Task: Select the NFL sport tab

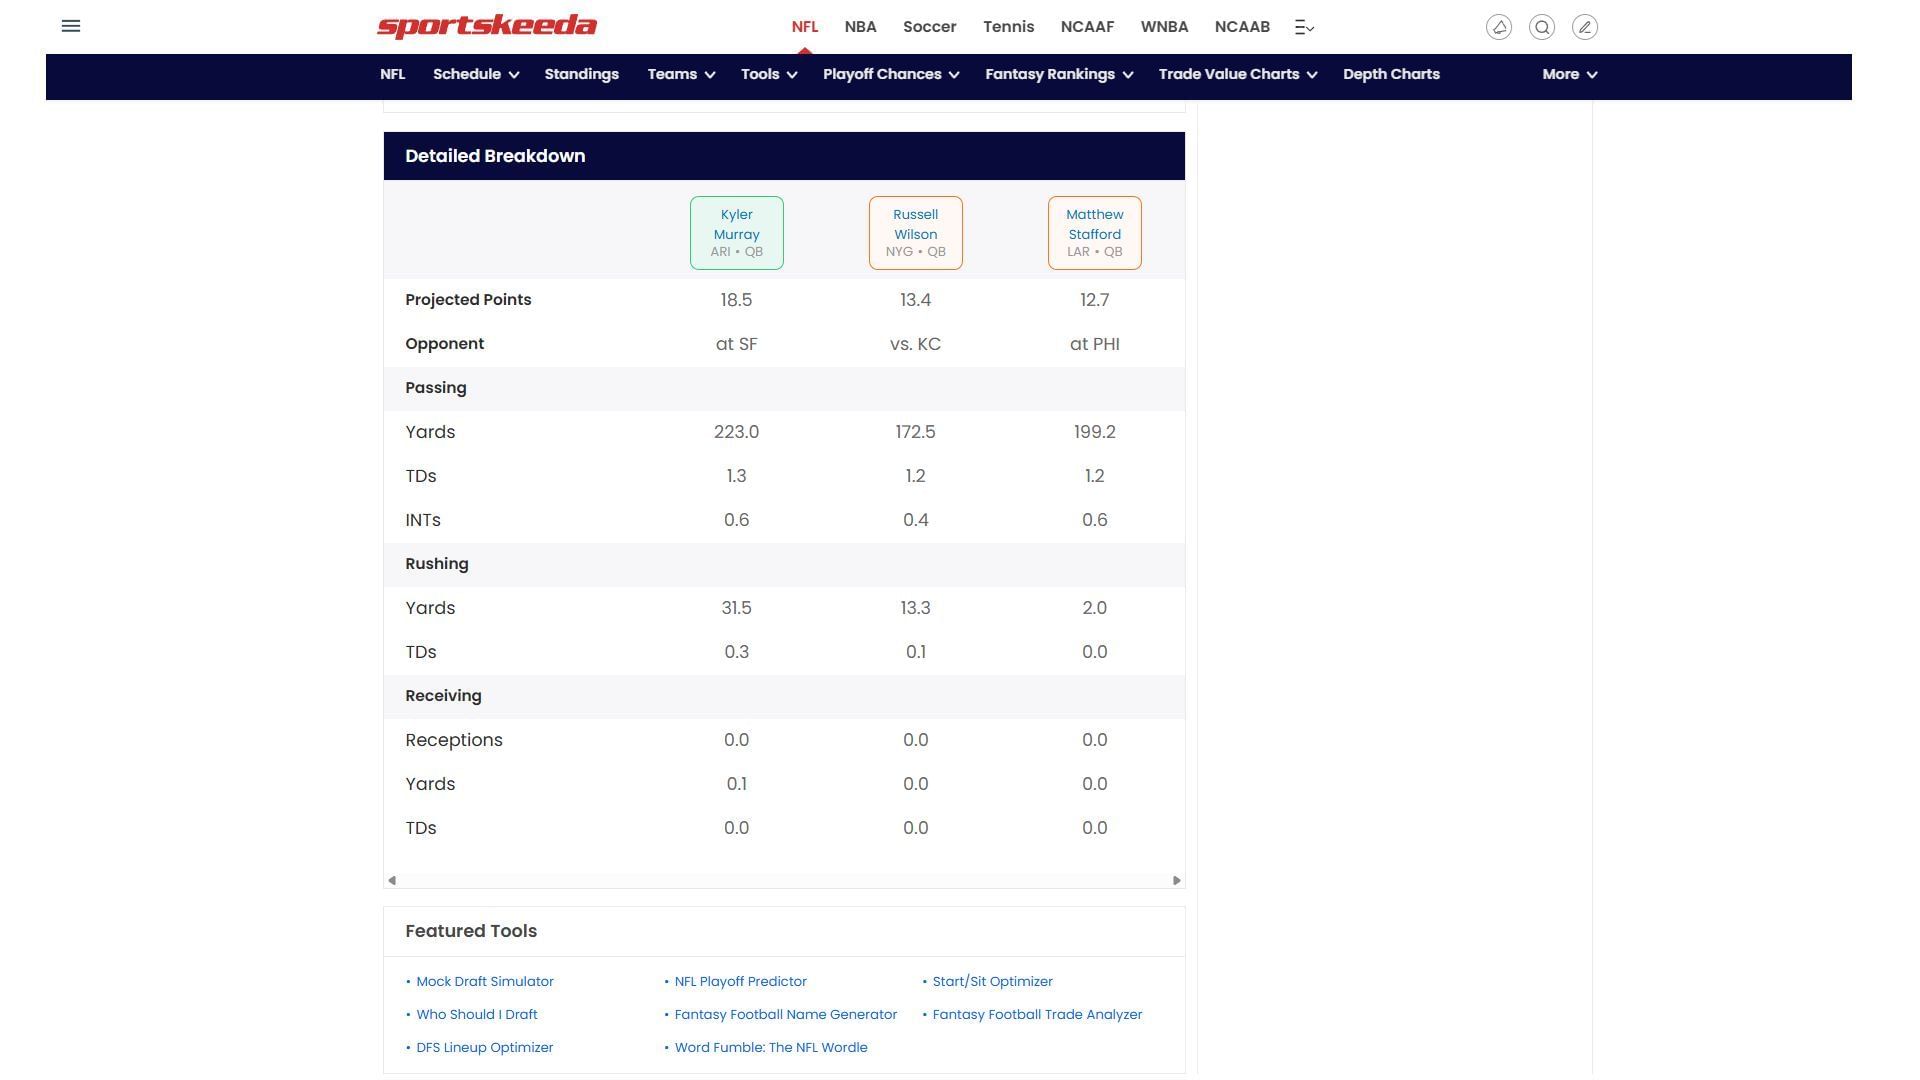Action: point(804,27)
